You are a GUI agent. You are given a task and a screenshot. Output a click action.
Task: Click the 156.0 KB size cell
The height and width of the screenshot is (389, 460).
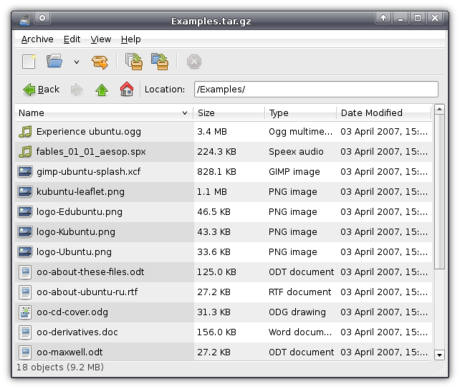click(x=217, y=332)
